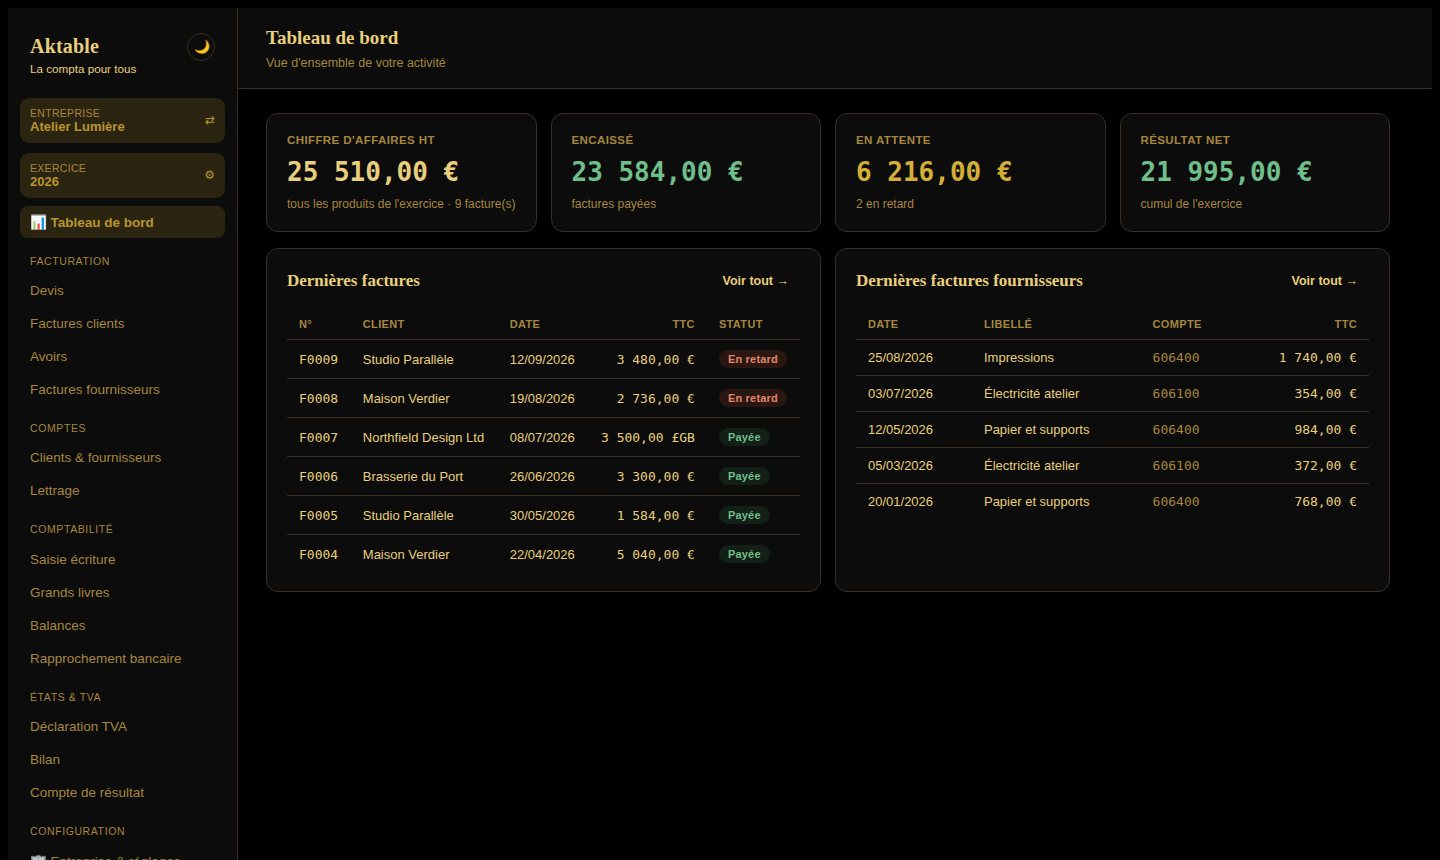Open the Bilan report
1440x860 pixels.
(x=122, y=760)
